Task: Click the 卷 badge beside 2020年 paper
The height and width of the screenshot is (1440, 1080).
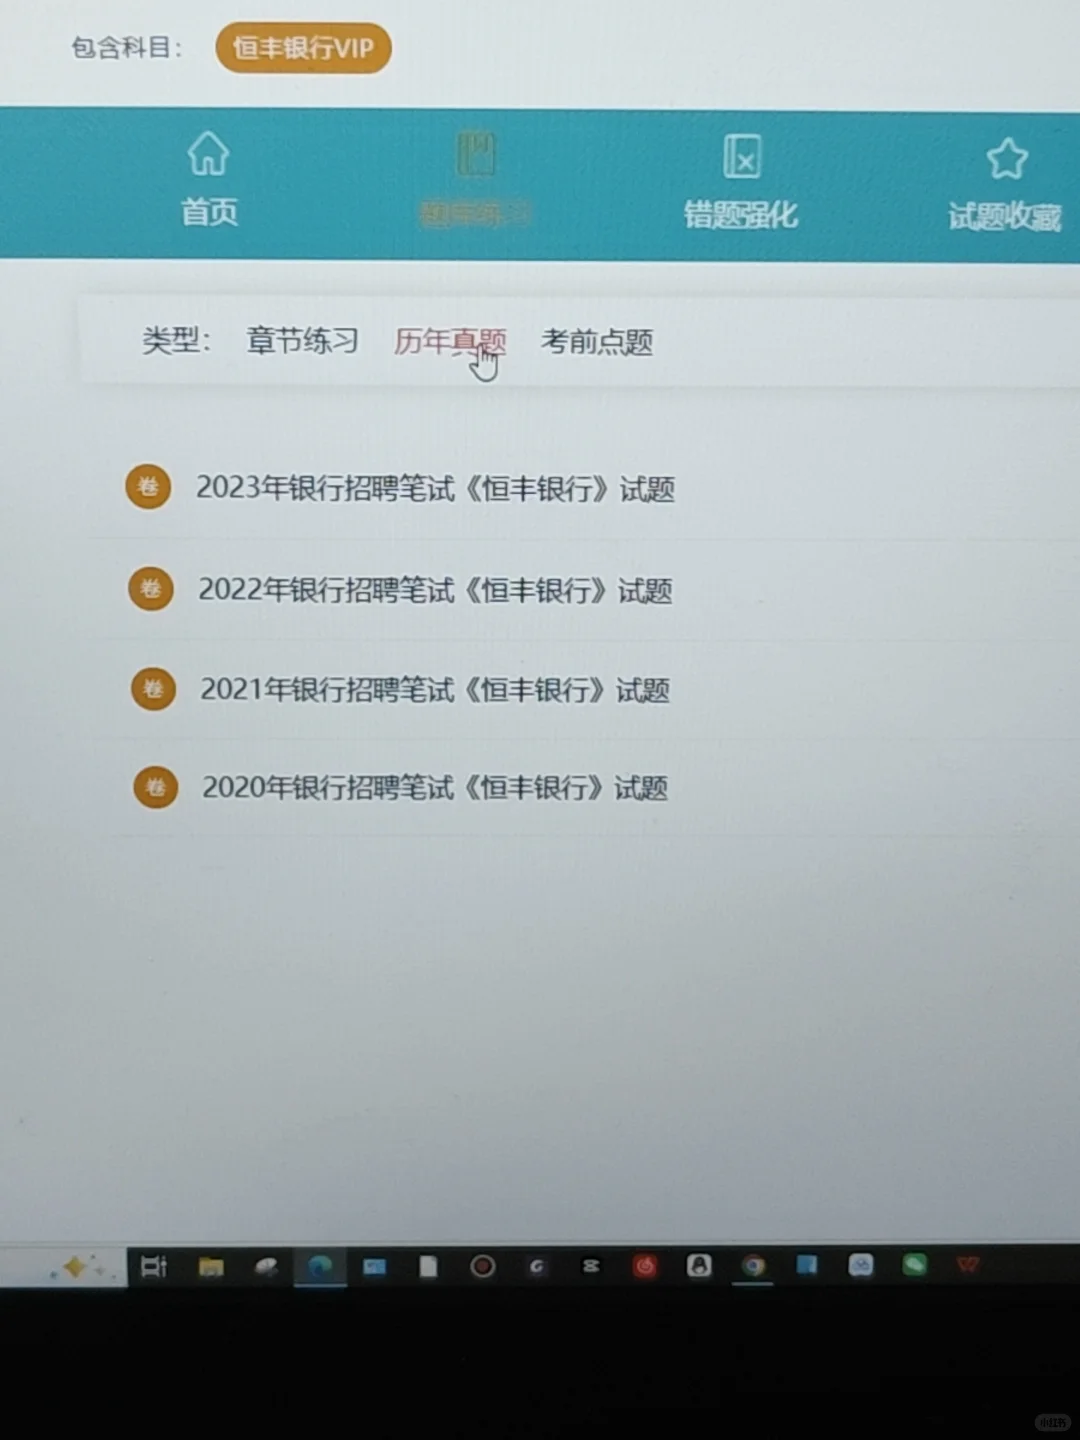Action: click(x=156, y=787)
